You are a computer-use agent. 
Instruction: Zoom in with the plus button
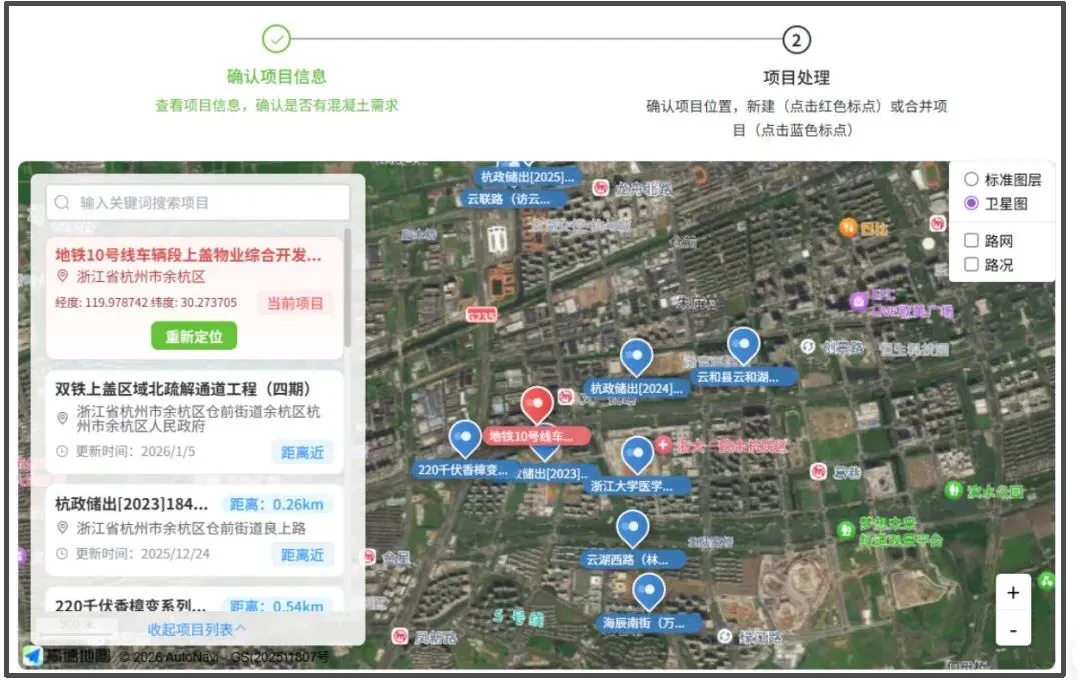[x=1012, y=593]
